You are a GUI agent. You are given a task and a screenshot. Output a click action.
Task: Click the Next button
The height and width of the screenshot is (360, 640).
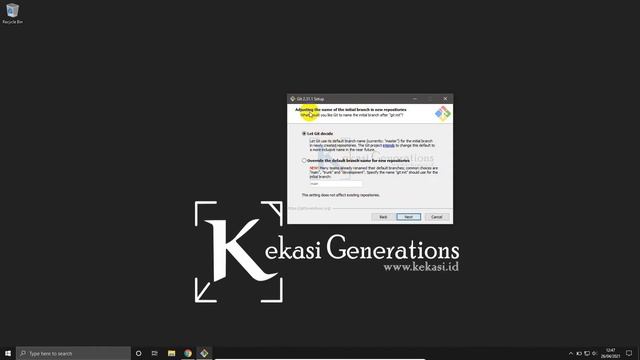point(409,217)
